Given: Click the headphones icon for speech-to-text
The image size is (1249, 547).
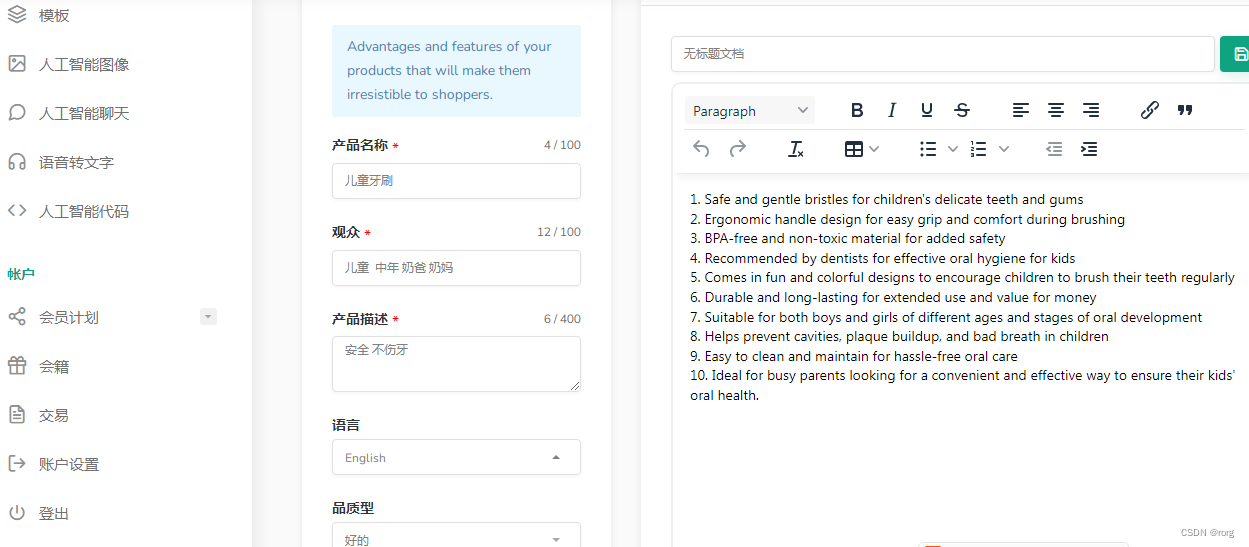Looking at the screenshot, I should (x=17, y=162).
